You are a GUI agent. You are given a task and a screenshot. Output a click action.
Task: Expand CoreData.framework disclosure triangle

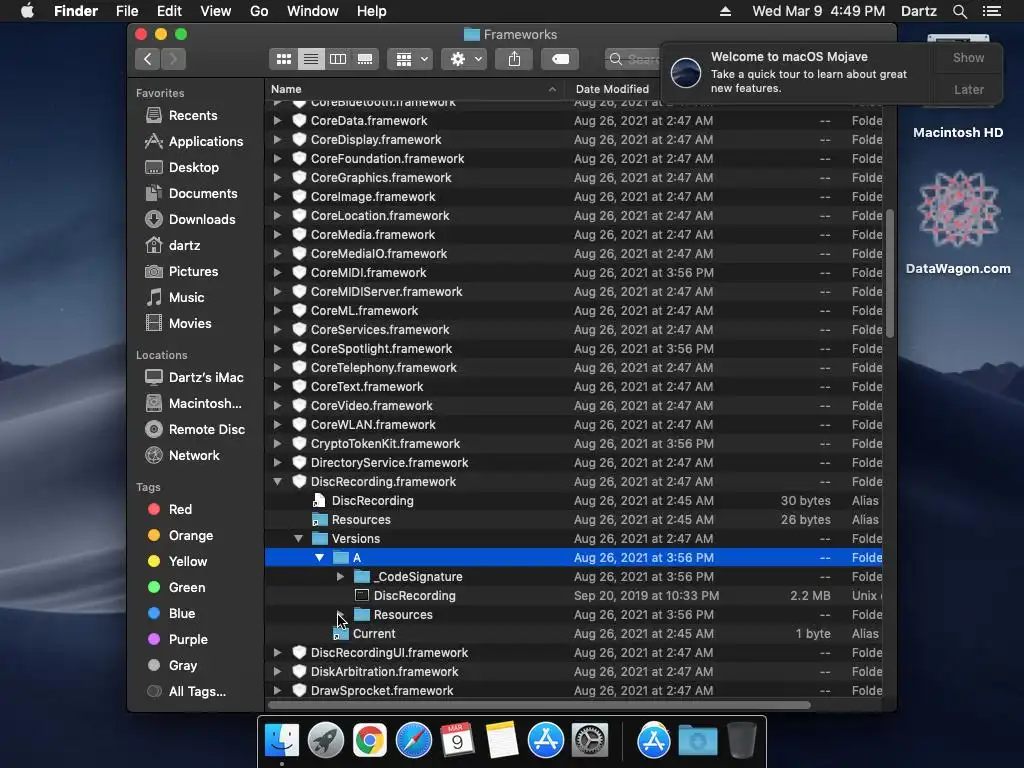click(x=278, y=121)
